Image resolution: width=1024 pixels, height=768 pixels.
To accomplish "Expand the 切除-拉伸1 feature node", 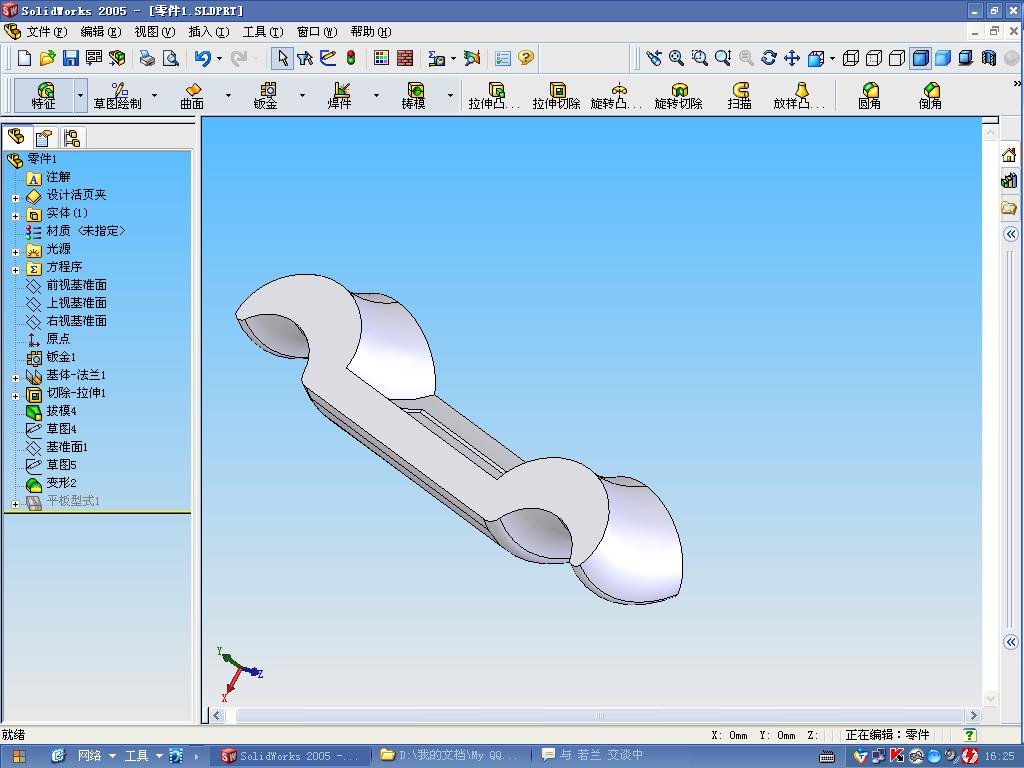I will (x=16, y=396).
